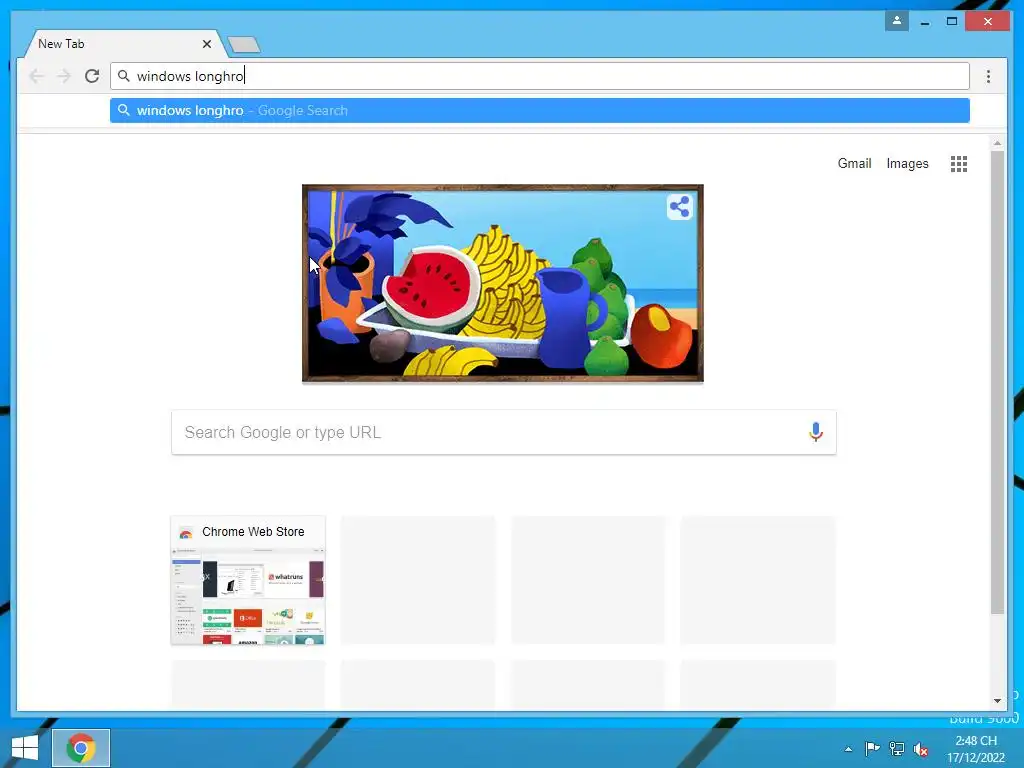1024x768 pixels.
Task: Close the New Tab tab
Action: 206,44
